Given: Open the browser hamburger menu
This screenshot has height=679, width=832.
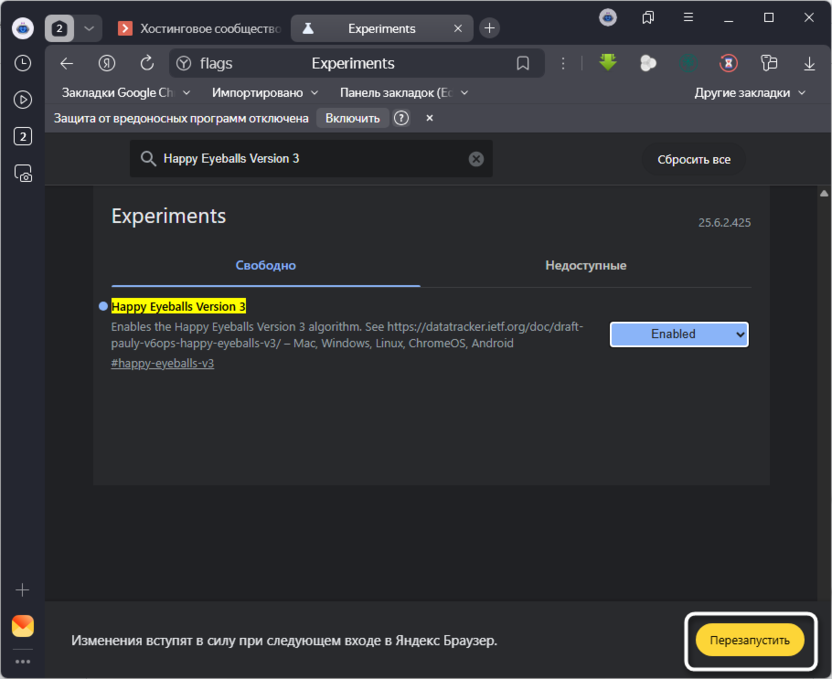Looking at the screenshot, I should [x=688, y=18].
